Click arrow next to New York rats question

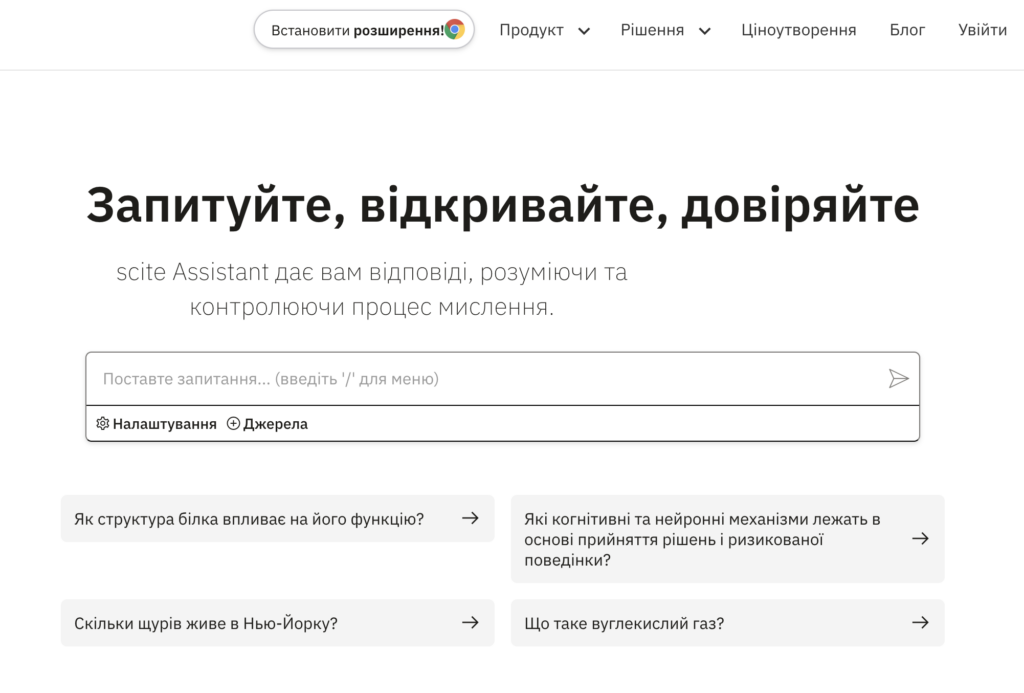(x=470, y=623)
